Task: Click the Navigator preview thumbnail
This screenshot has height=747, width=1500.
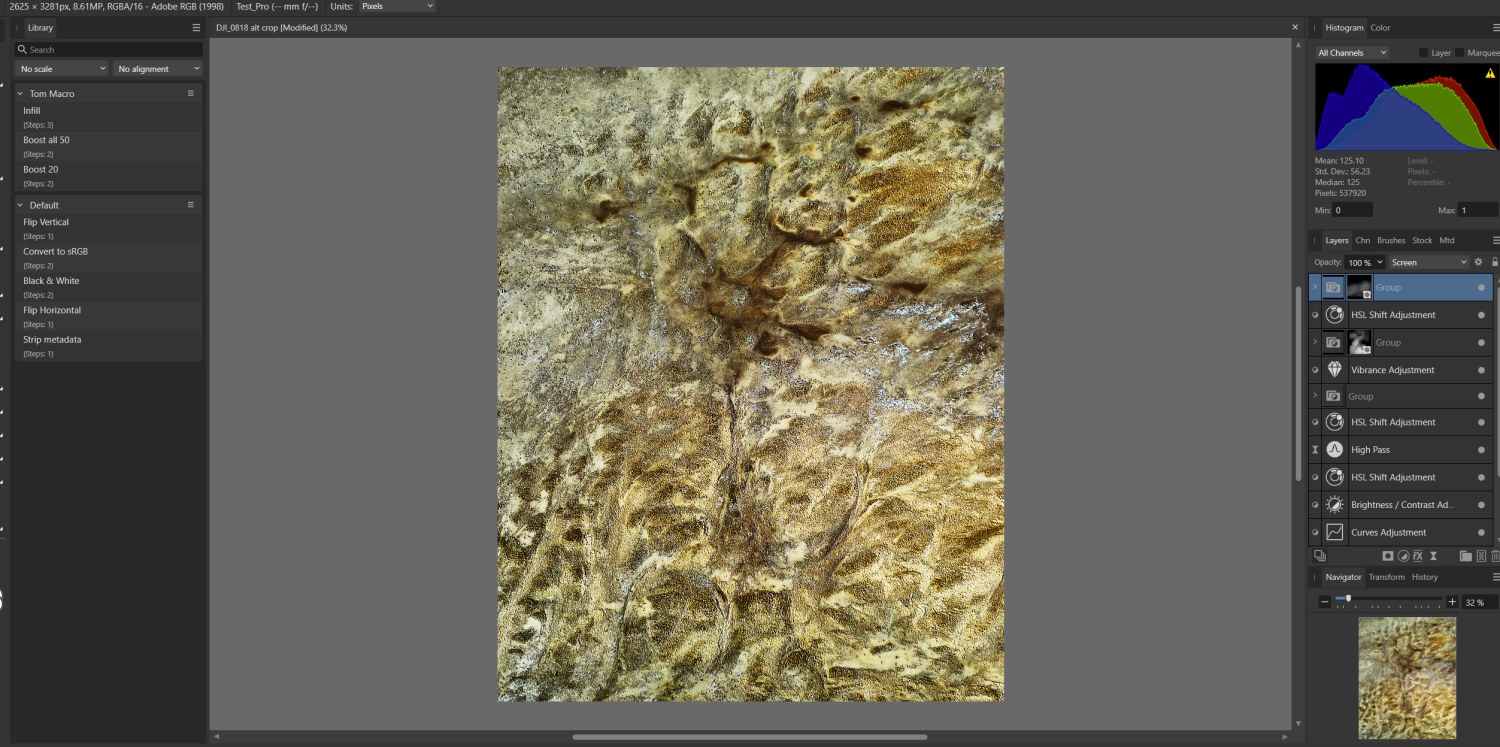Action: click(x=1407, y=678)
